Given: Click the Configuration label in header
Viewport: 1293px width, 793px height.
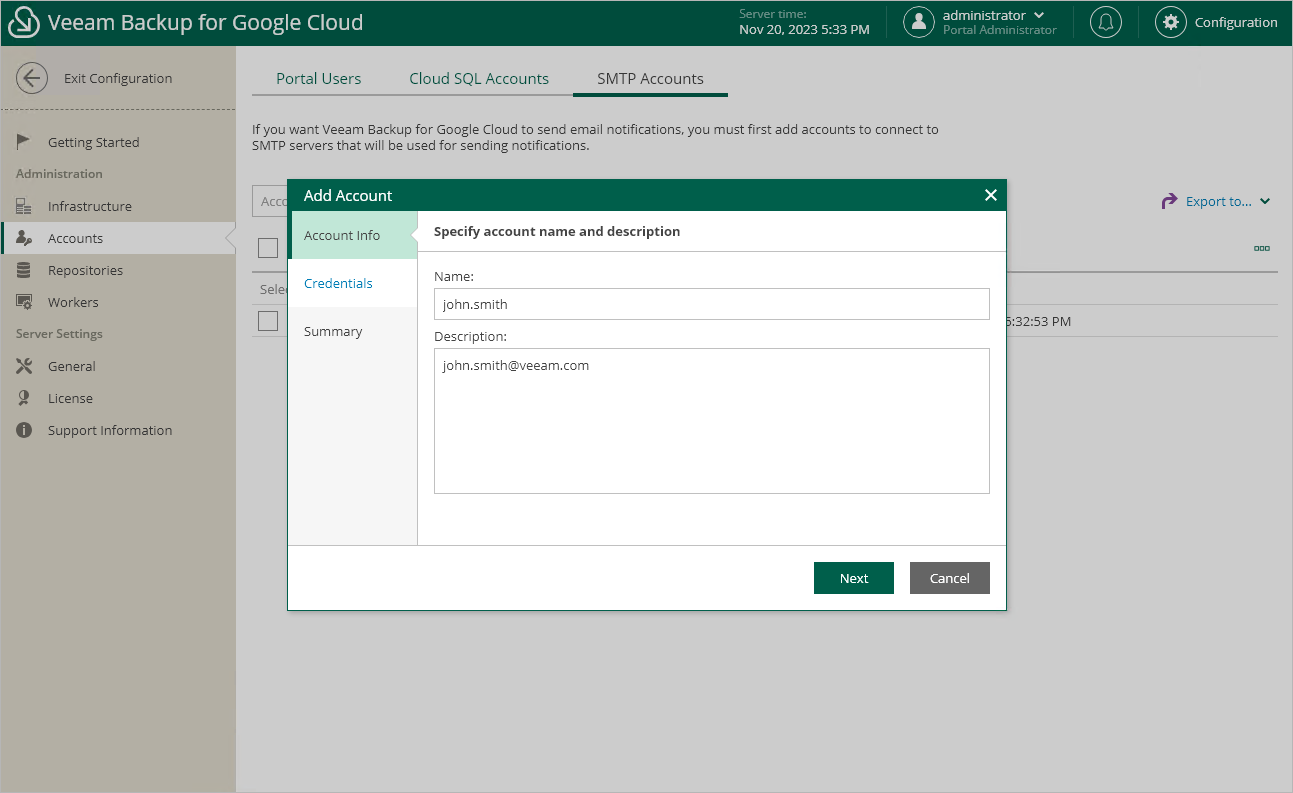Looking at the screenshot, I should tap(1236, 22).
